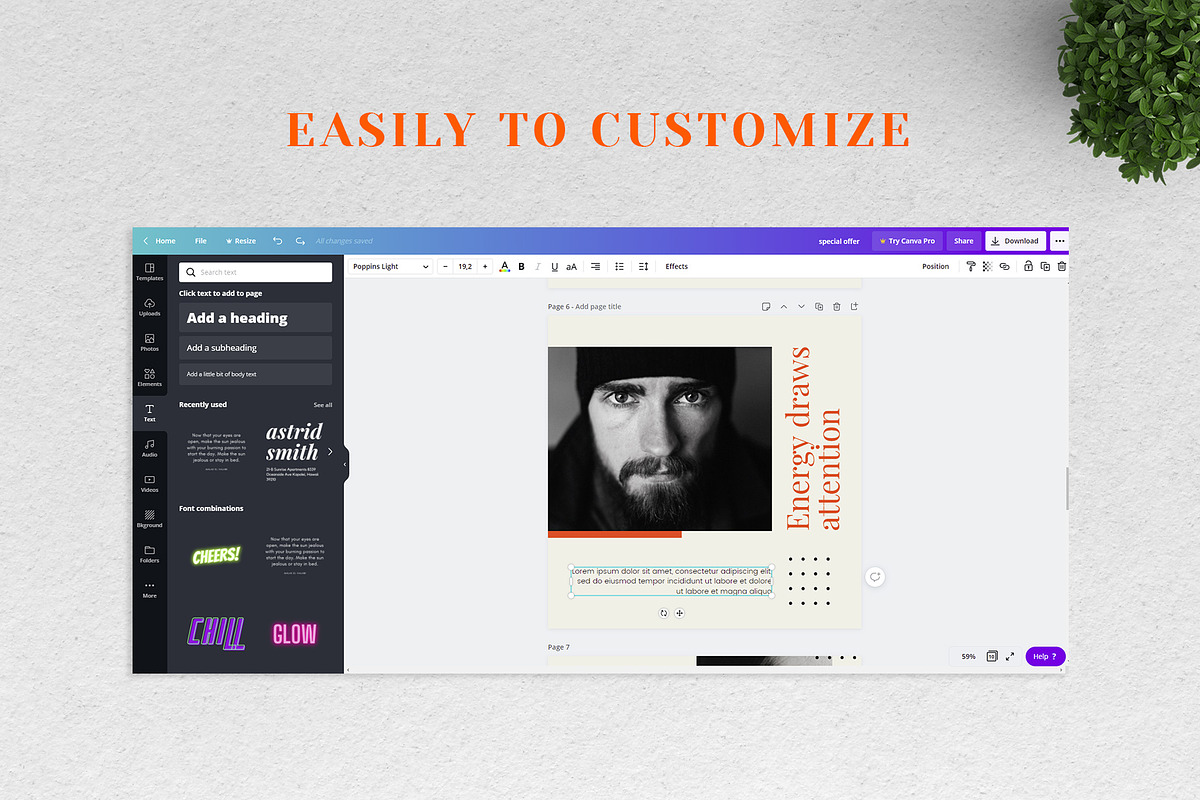The image size is (1200, 800).
Task: Go back Home via top bar
Action: [x=160, y=241]
